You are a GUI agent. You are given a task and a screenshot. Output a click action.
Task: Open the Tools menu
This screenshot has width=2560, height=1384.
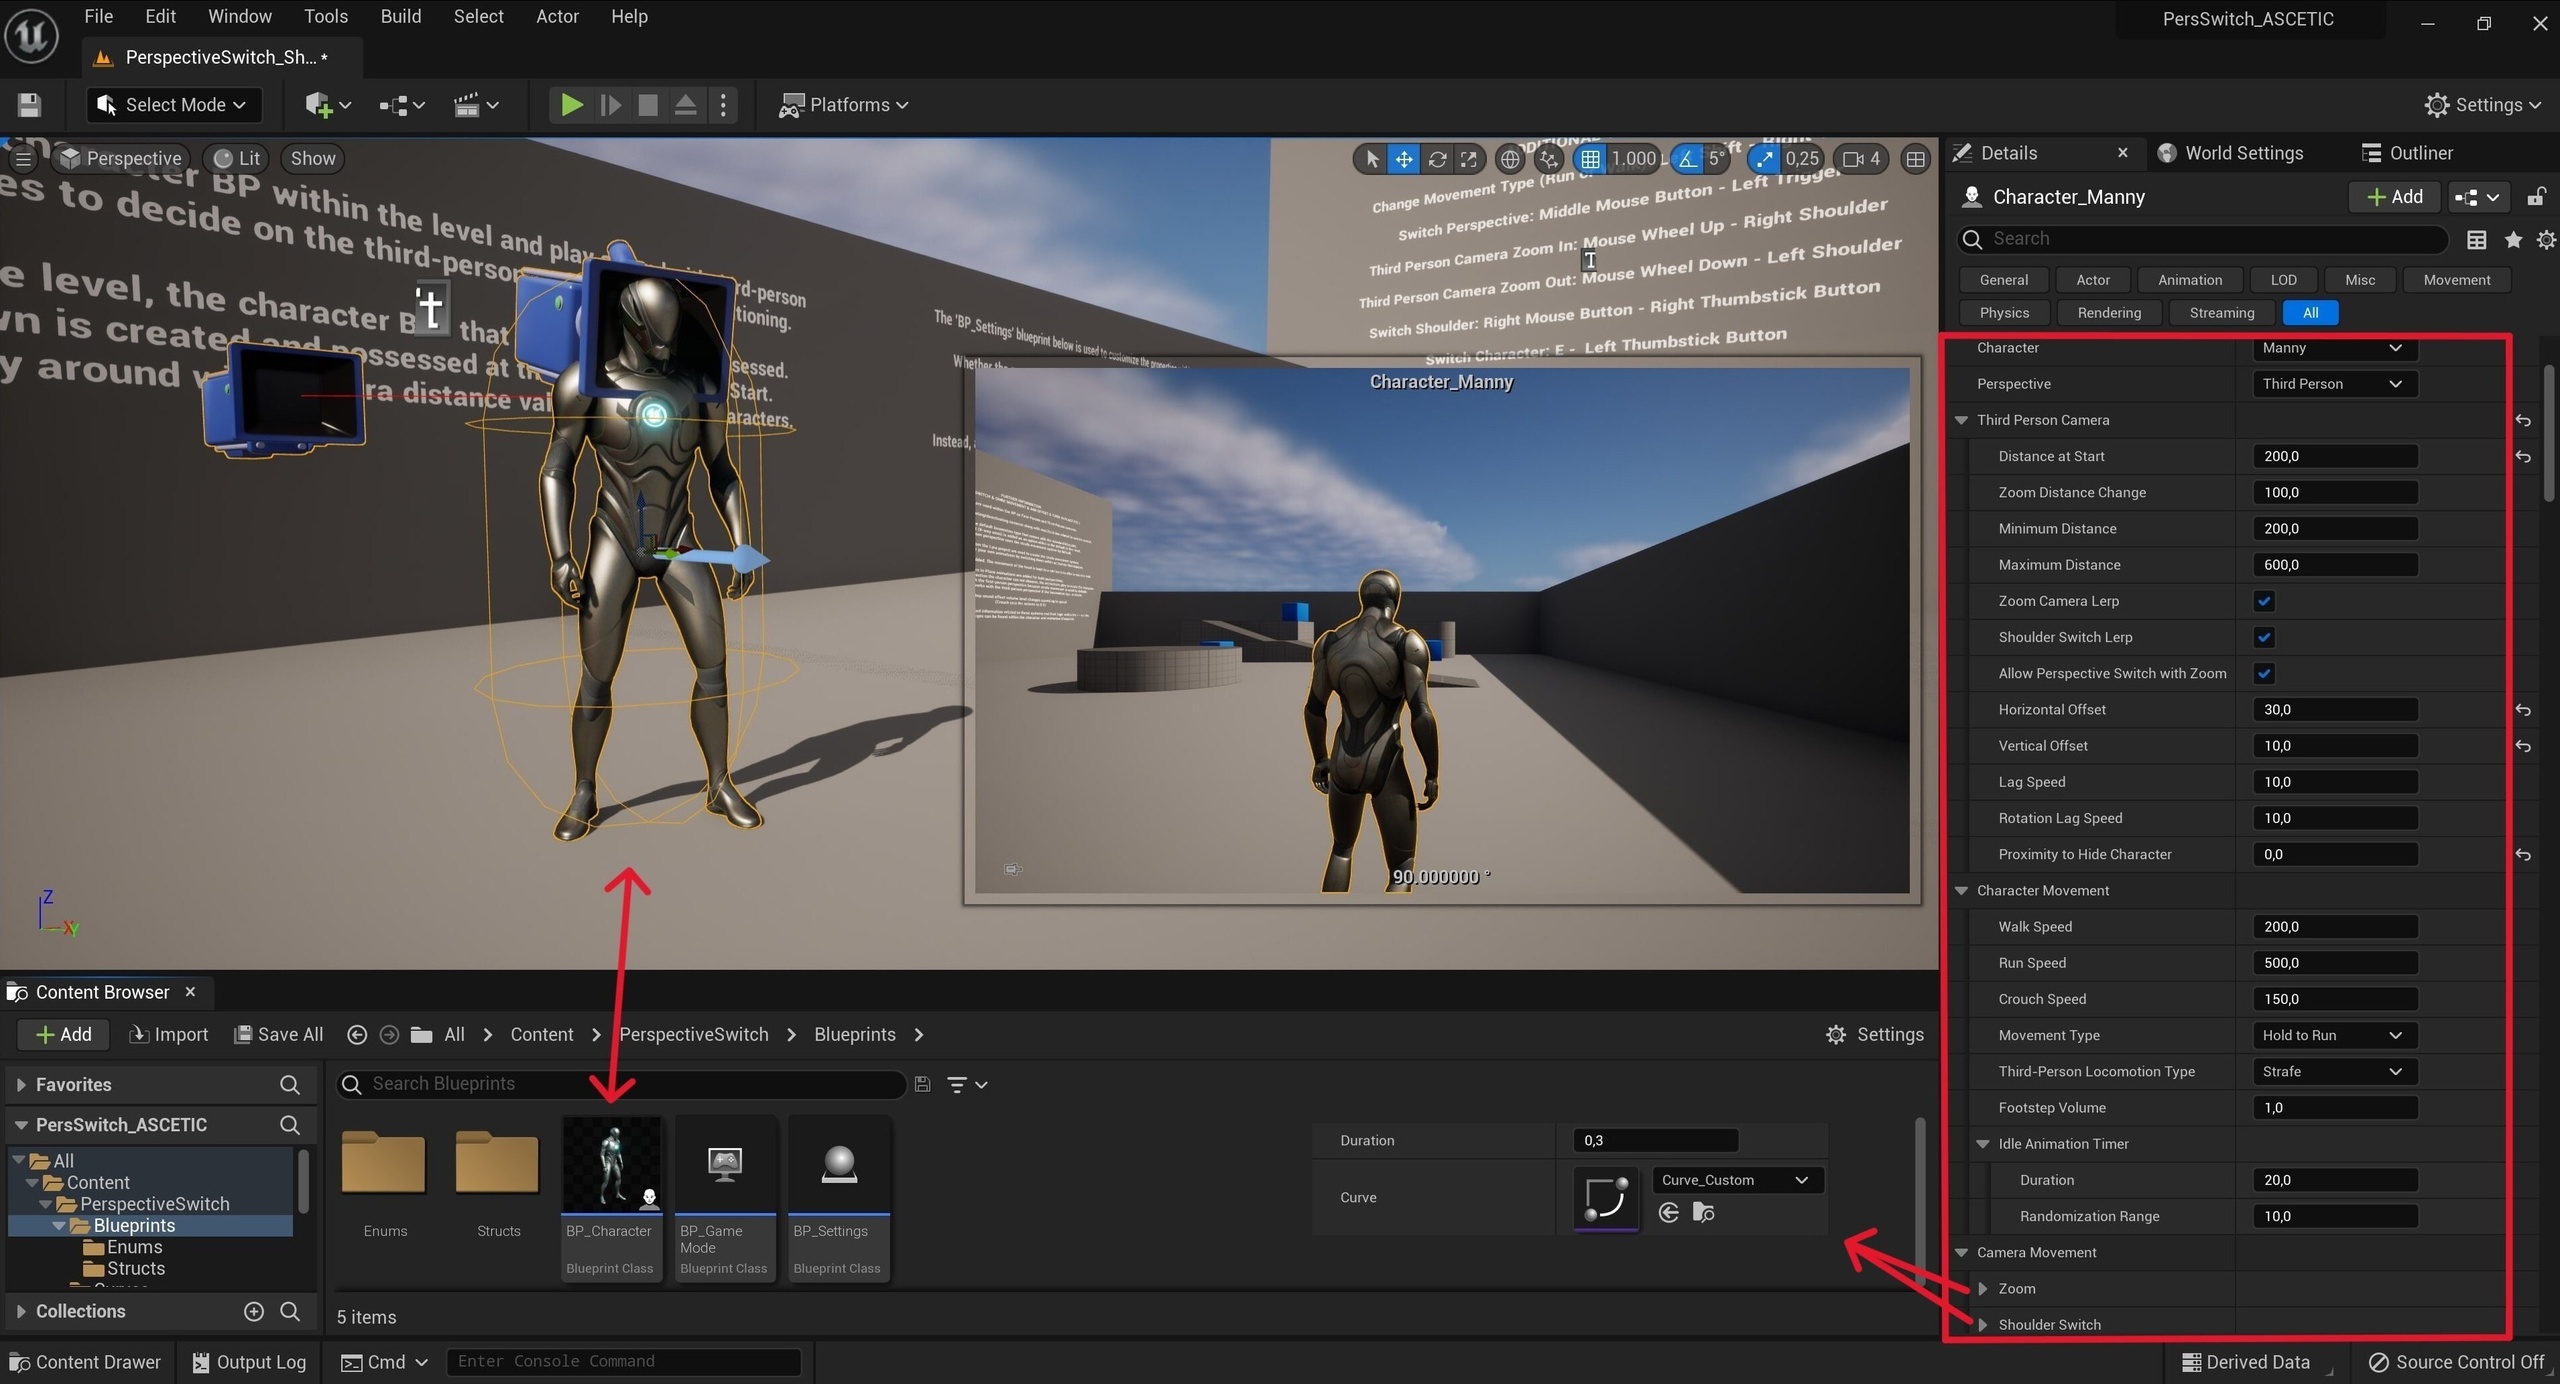coord(326,17)
